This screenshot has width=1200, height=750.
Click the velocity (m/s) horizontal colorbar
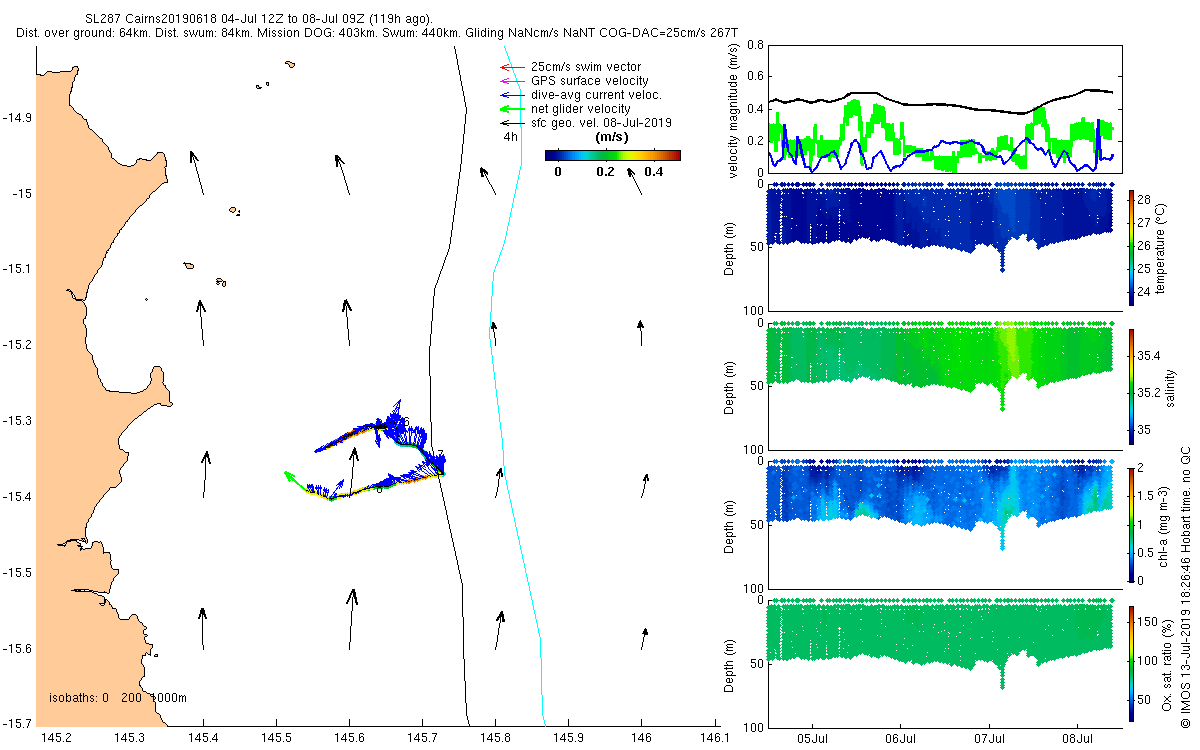(x=613, y=155)
